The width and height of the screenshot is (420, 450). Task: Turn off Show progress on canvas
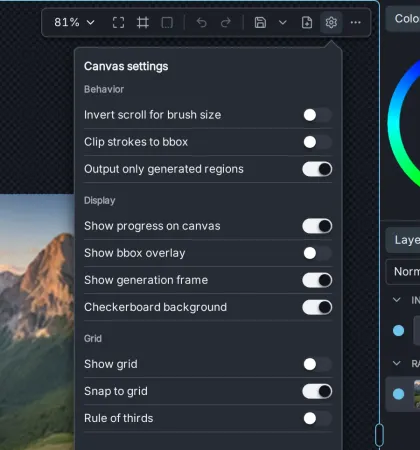[317, 226]
